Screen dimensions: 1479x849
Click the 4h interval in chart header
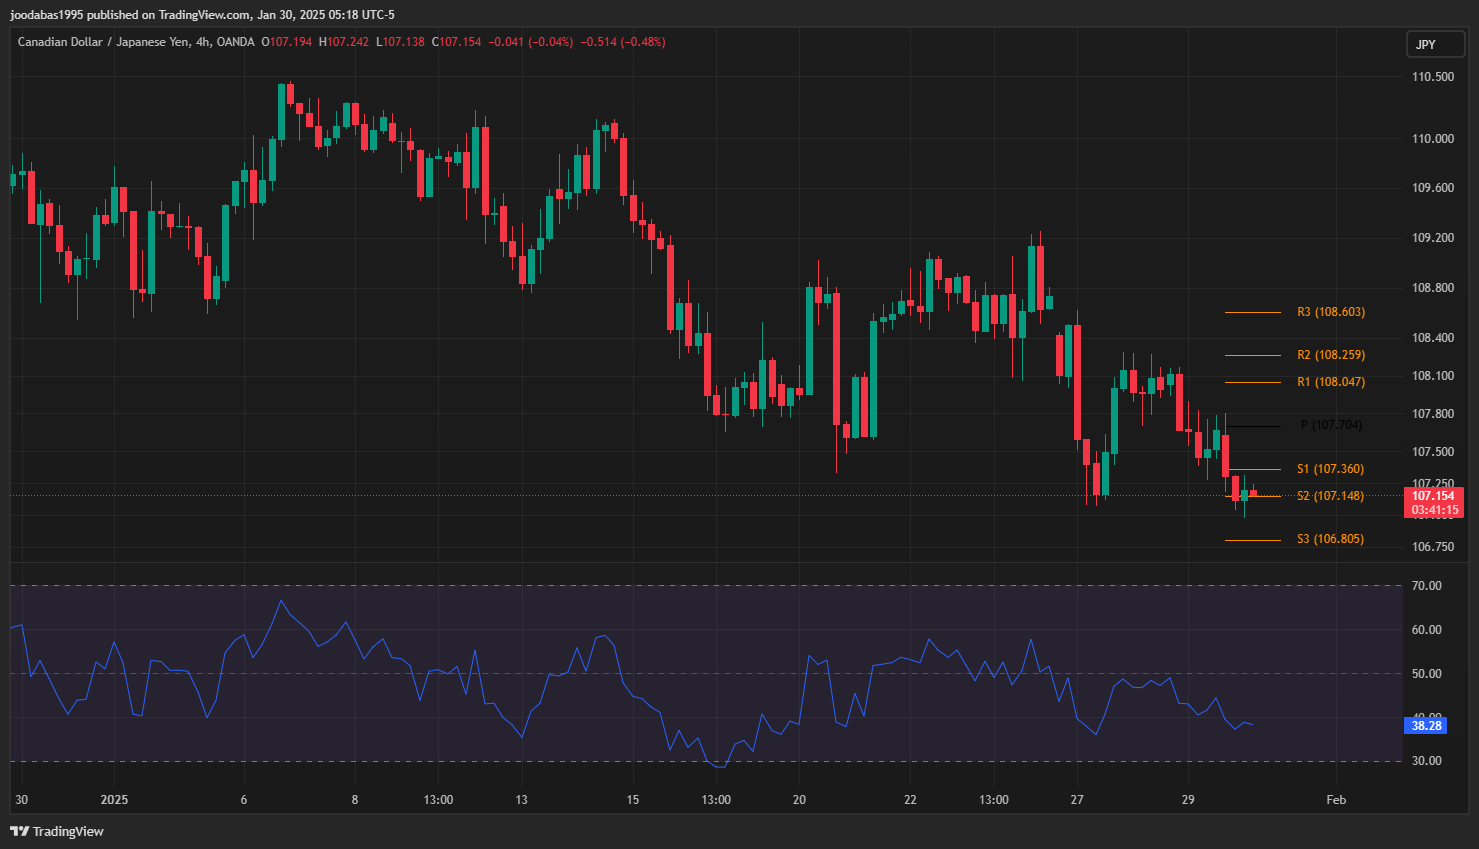(x=203, y=42)
